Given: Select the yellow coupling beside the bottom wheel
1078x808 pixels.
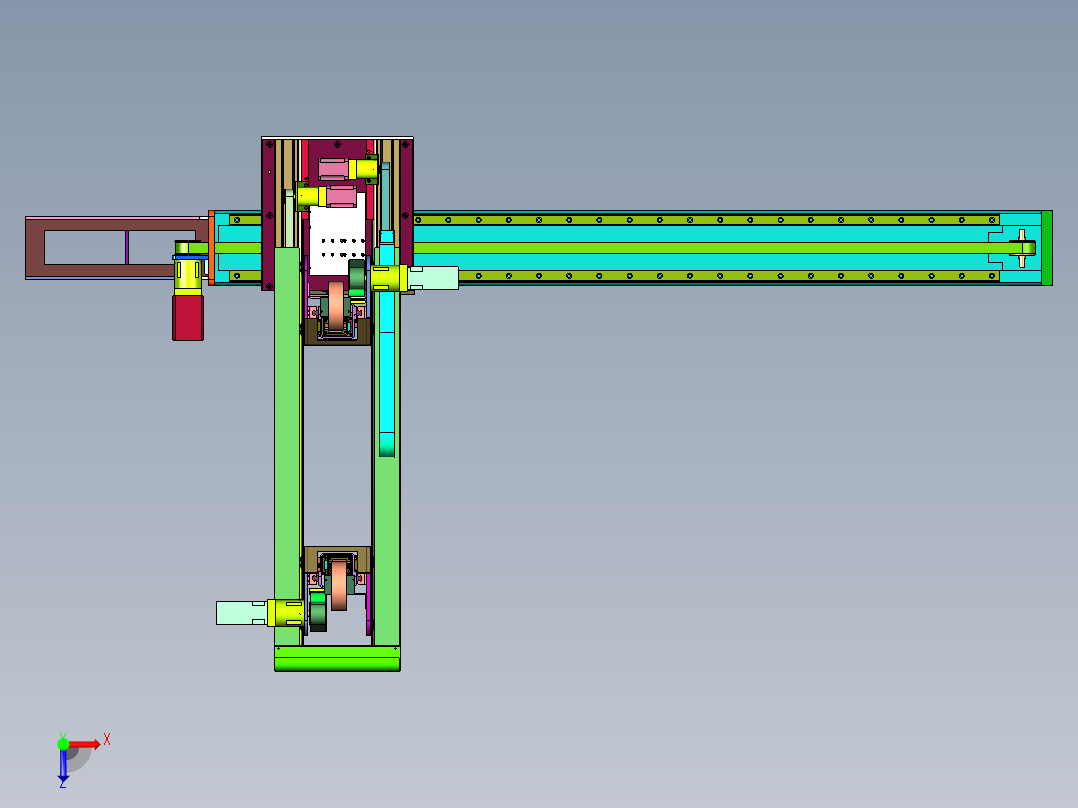Looking at the screenshot, I should (x=285, y=613).
